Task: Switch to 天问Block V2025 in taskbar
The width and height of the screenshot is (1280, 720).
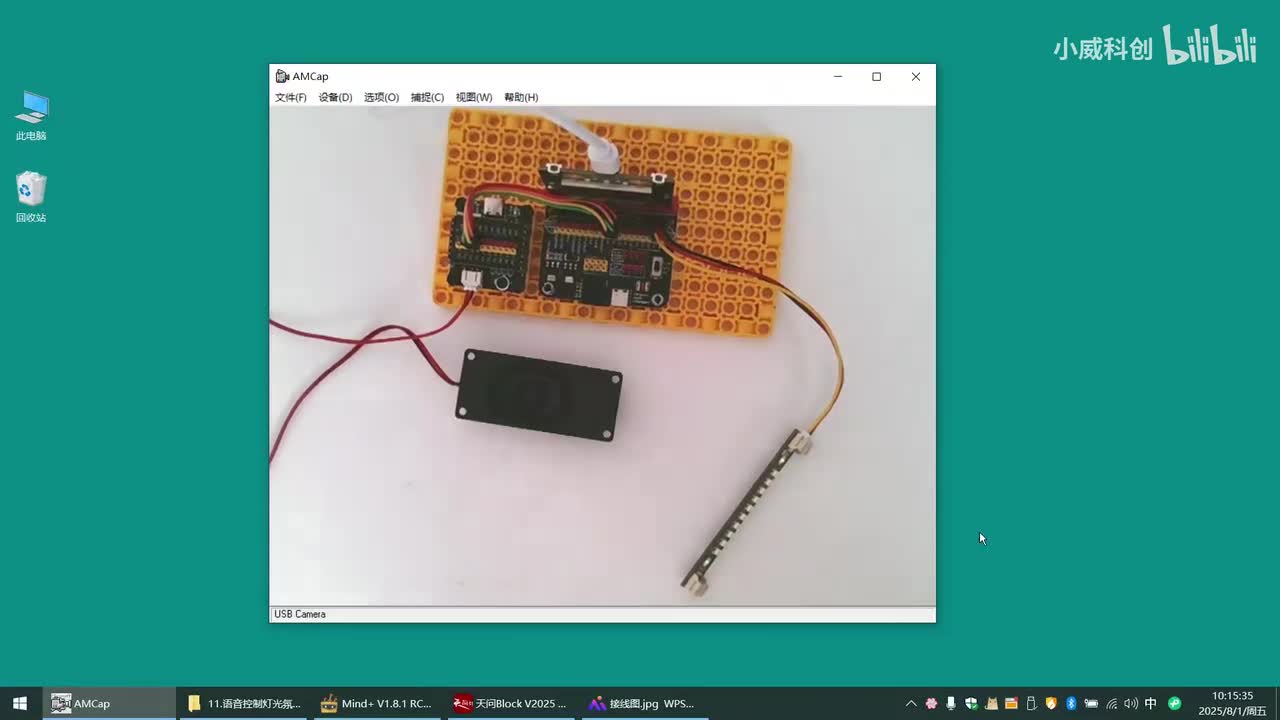Action: point(510,703)
